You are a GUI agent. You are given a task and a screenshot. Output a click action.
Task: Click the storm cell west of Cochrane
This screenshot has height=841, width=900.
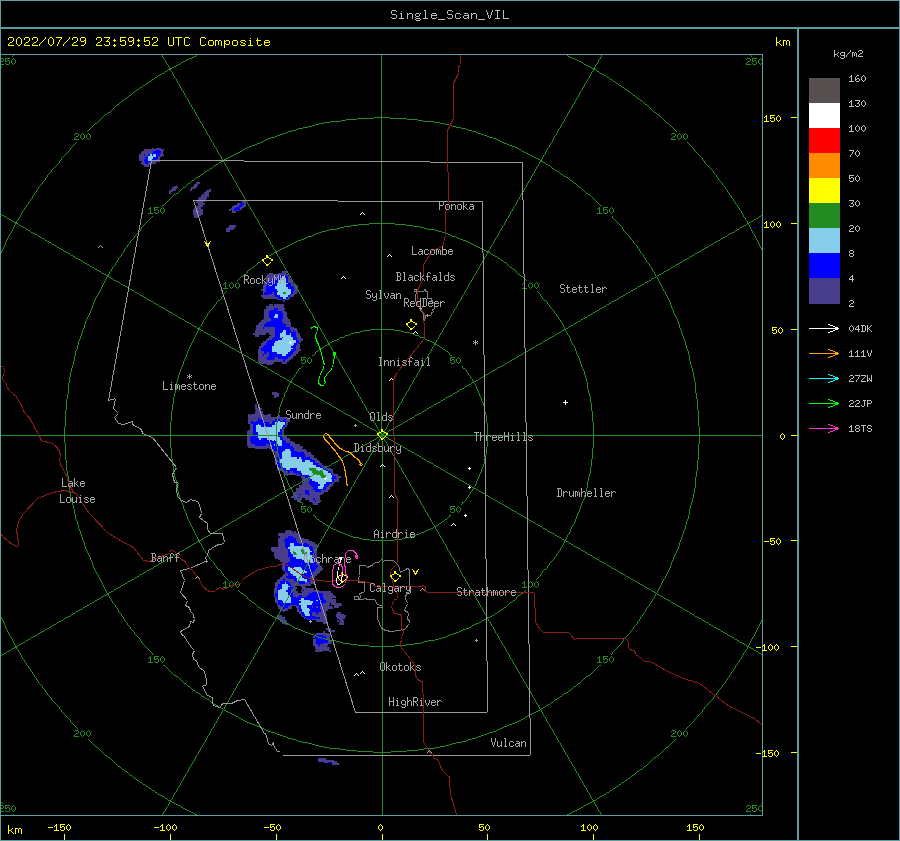297,556
